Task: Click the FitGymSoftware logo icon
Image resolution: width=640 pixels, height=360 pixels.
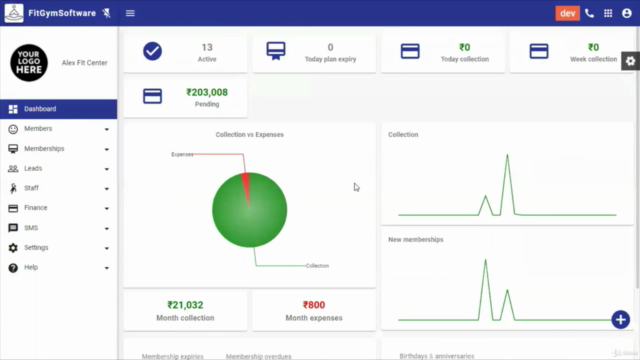Action: pos(14,13)
